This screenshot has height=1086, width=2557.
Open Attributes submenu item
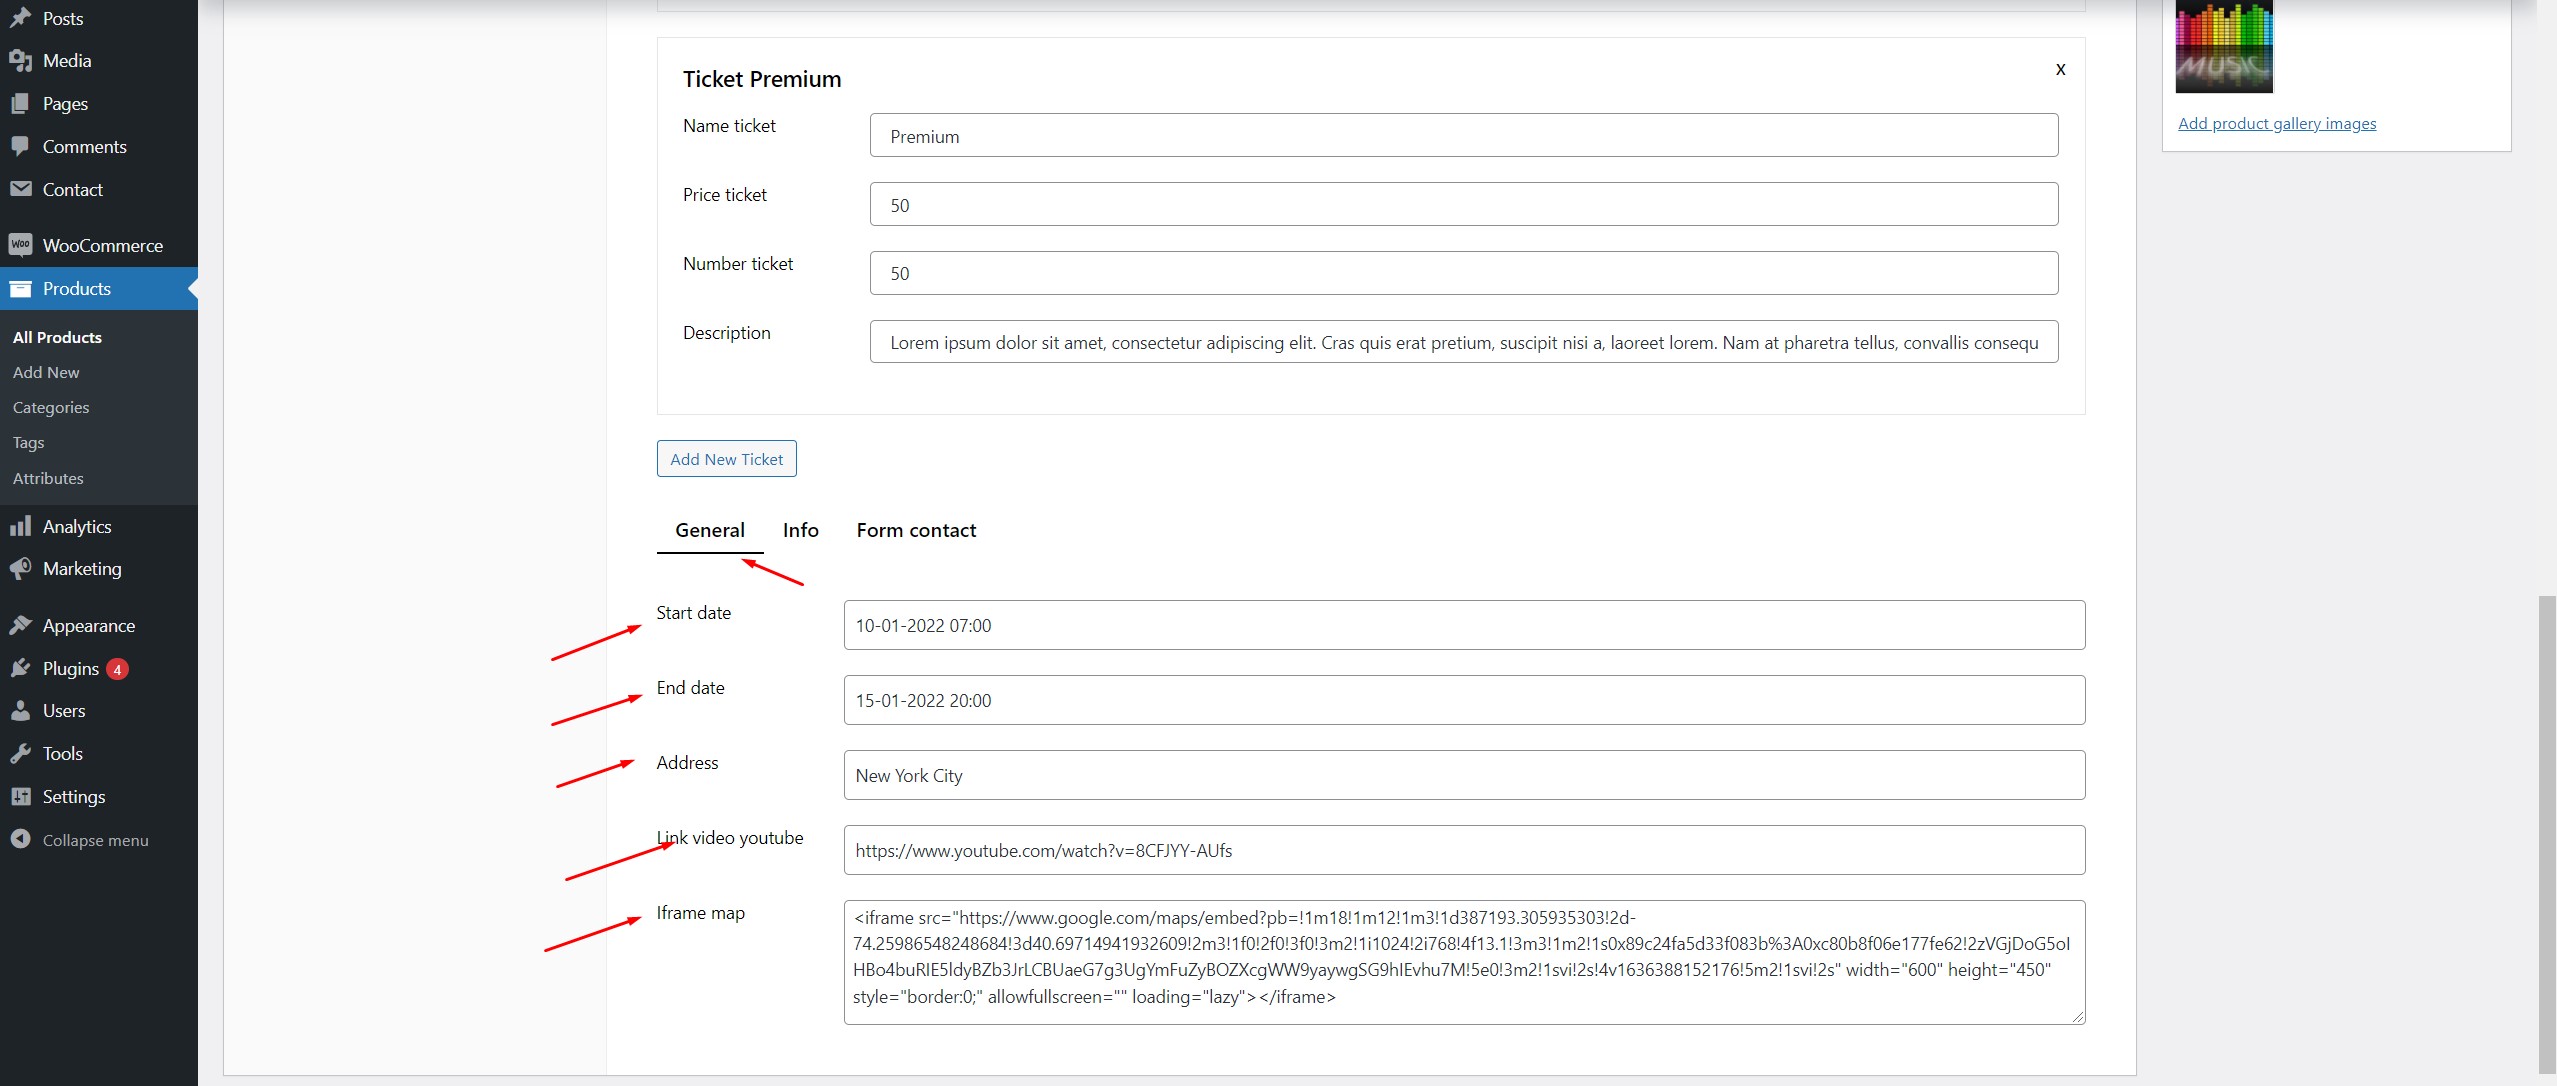(48, 479)
